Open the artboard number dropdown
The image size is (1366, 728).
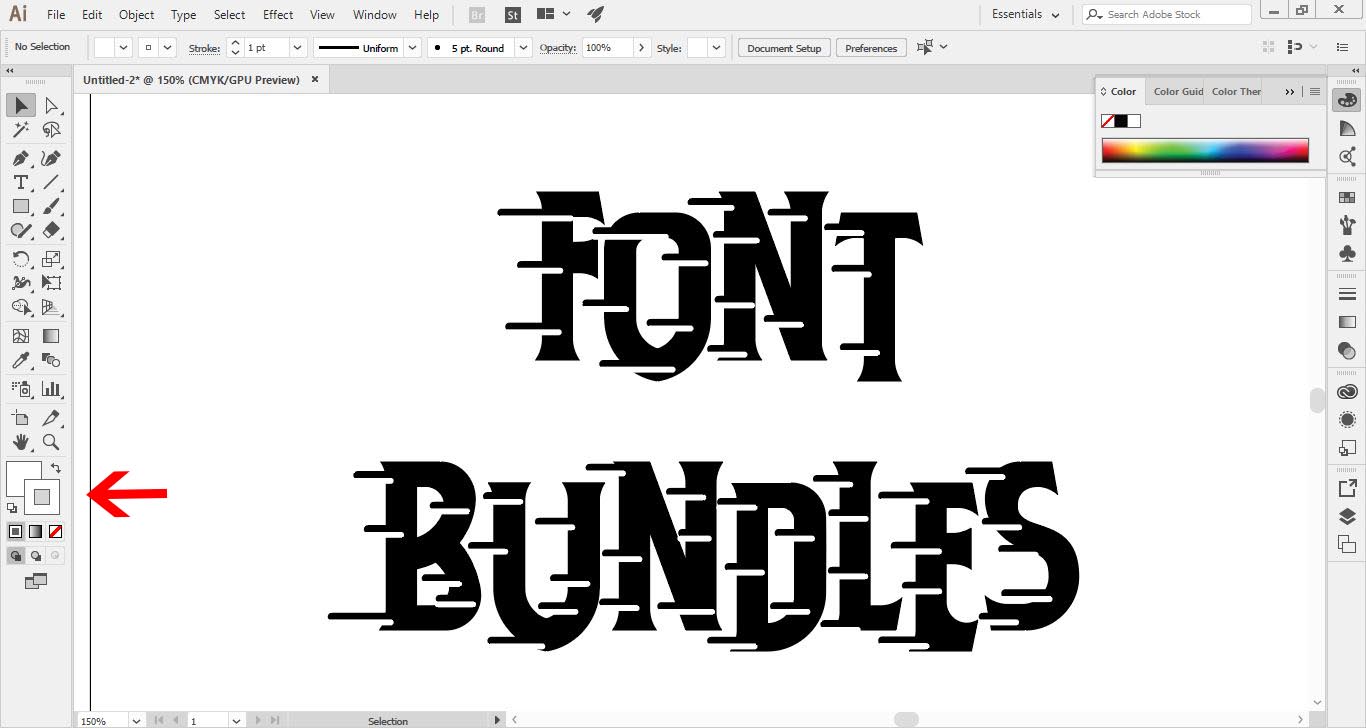pos(237,720)
